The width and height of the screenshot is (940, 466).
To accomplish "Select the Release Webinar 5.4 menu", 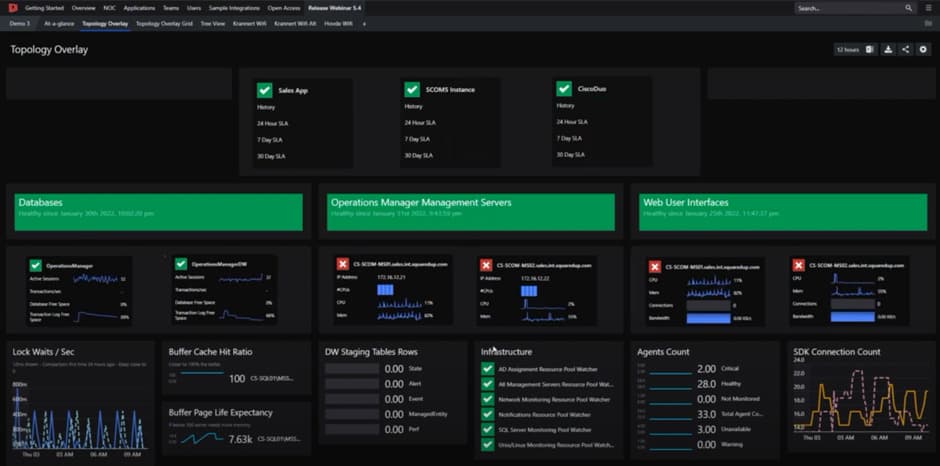I will tap(335, 8).
